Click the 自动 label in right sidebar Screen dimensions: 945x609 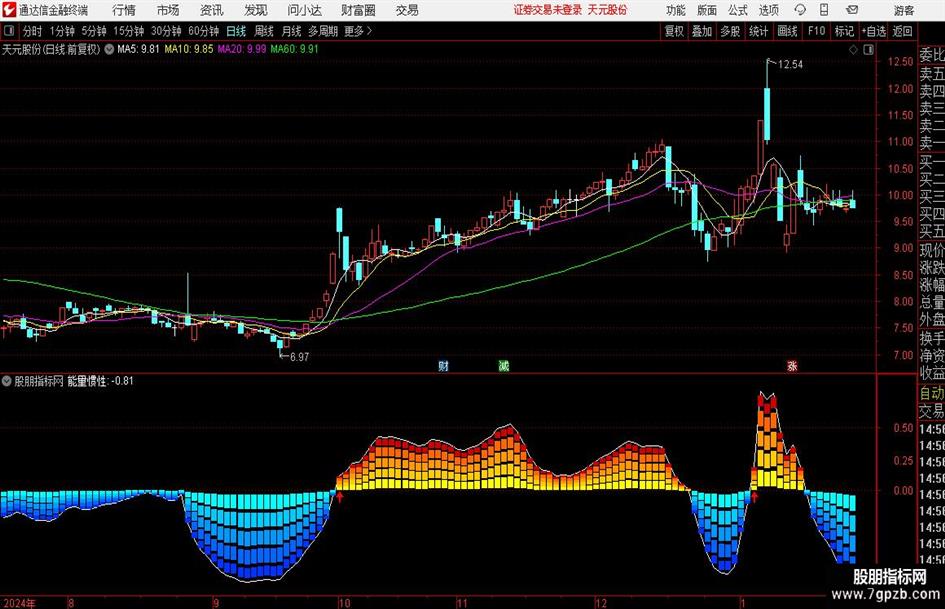(932, 393)
